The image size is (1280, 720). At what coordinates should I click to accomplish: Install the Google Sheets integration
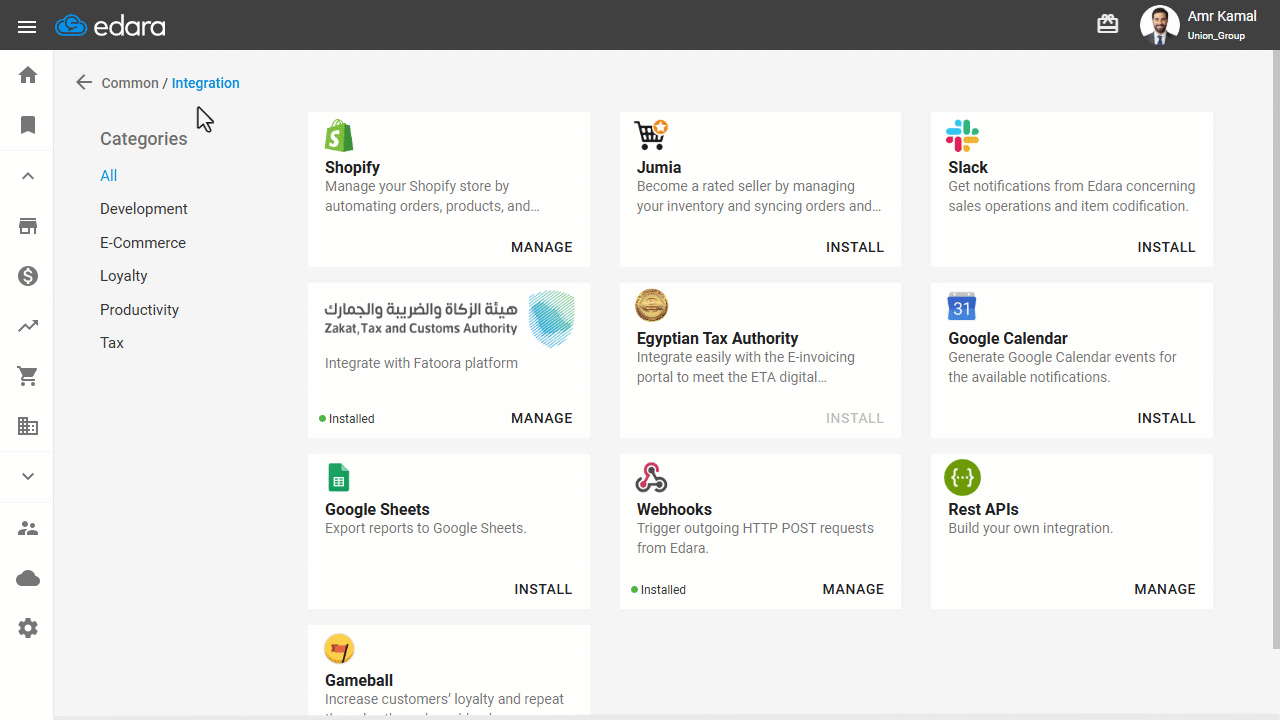[x=544, y=589]
